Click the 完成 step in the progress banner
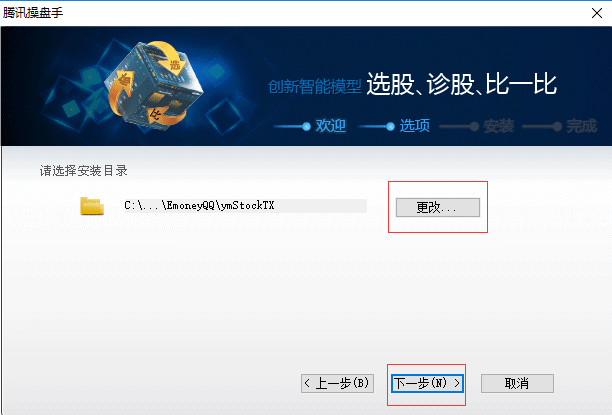This screenshot has width=612, height=415. [x=582, y=126]
